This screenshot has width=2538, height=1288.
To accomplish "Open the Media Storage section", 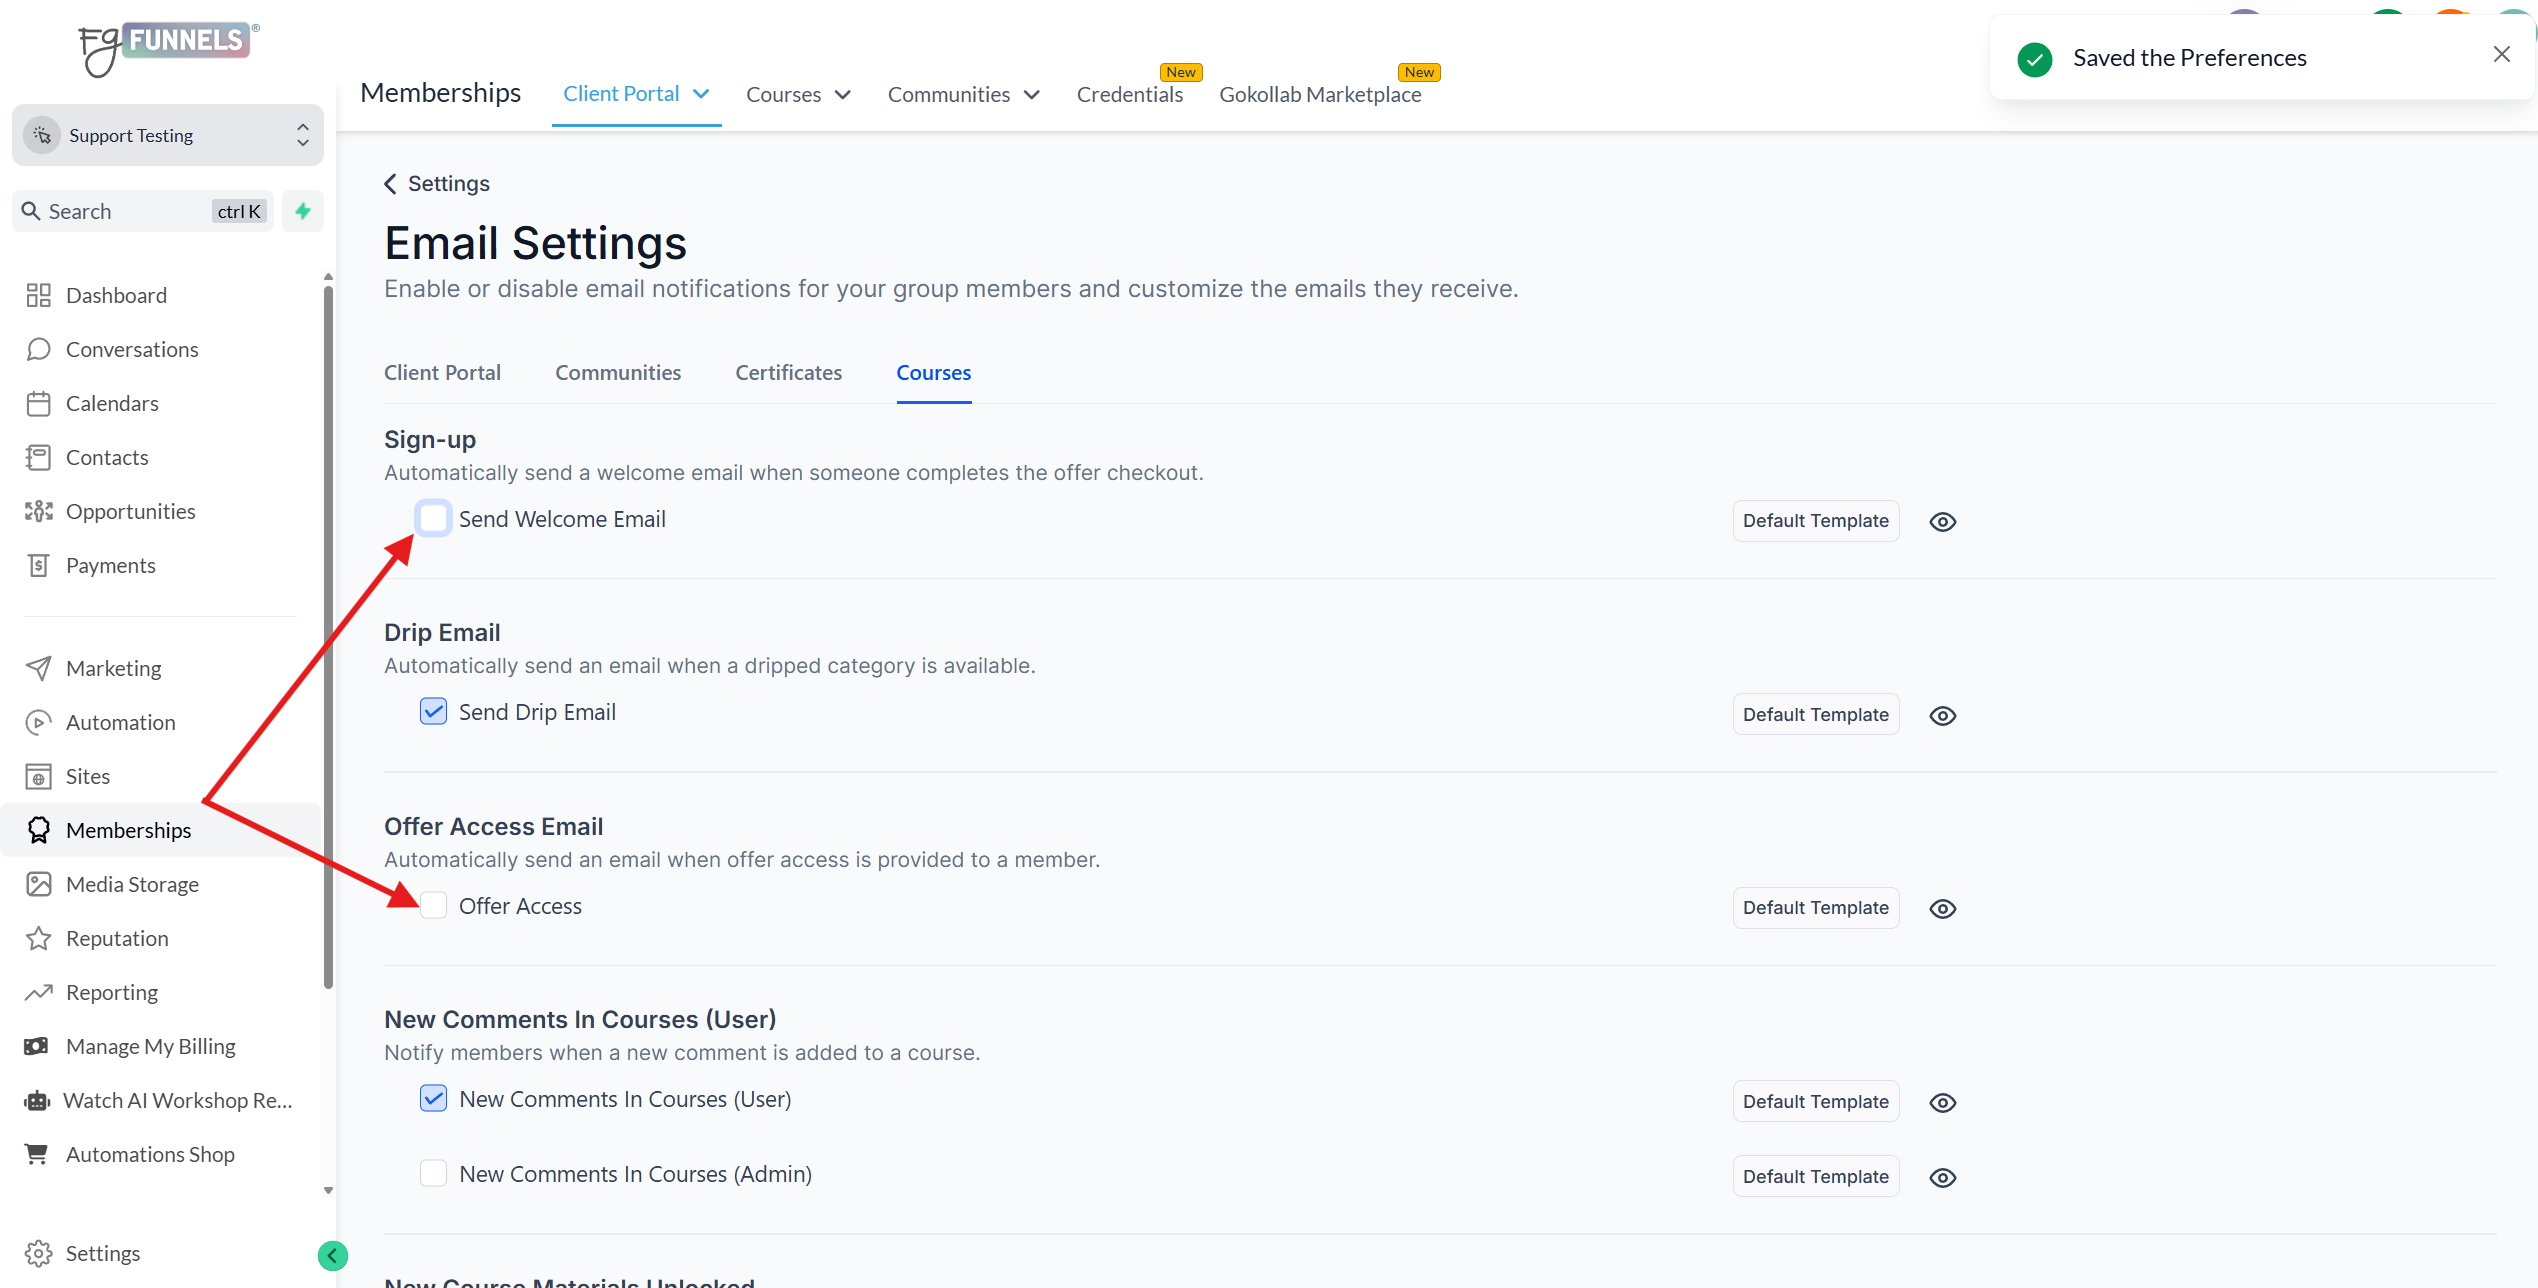I will [131, 884].
